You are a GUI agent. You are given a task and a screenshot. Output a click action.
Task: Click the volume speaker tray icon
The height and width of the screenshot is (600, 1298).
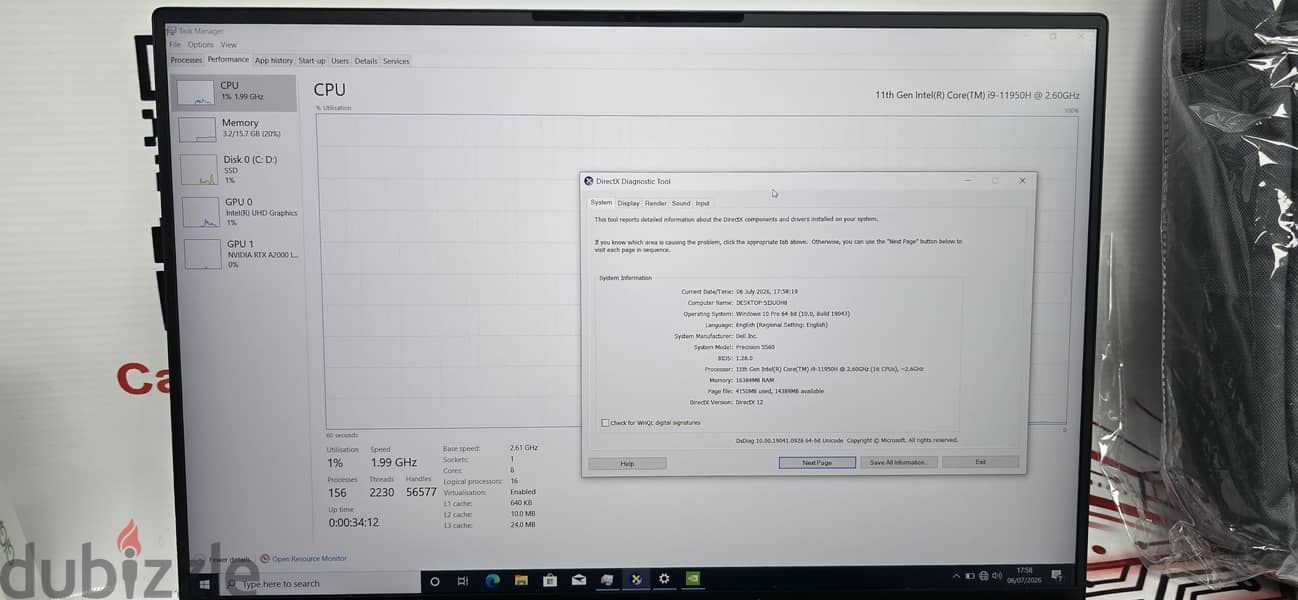tap(995, 576)
